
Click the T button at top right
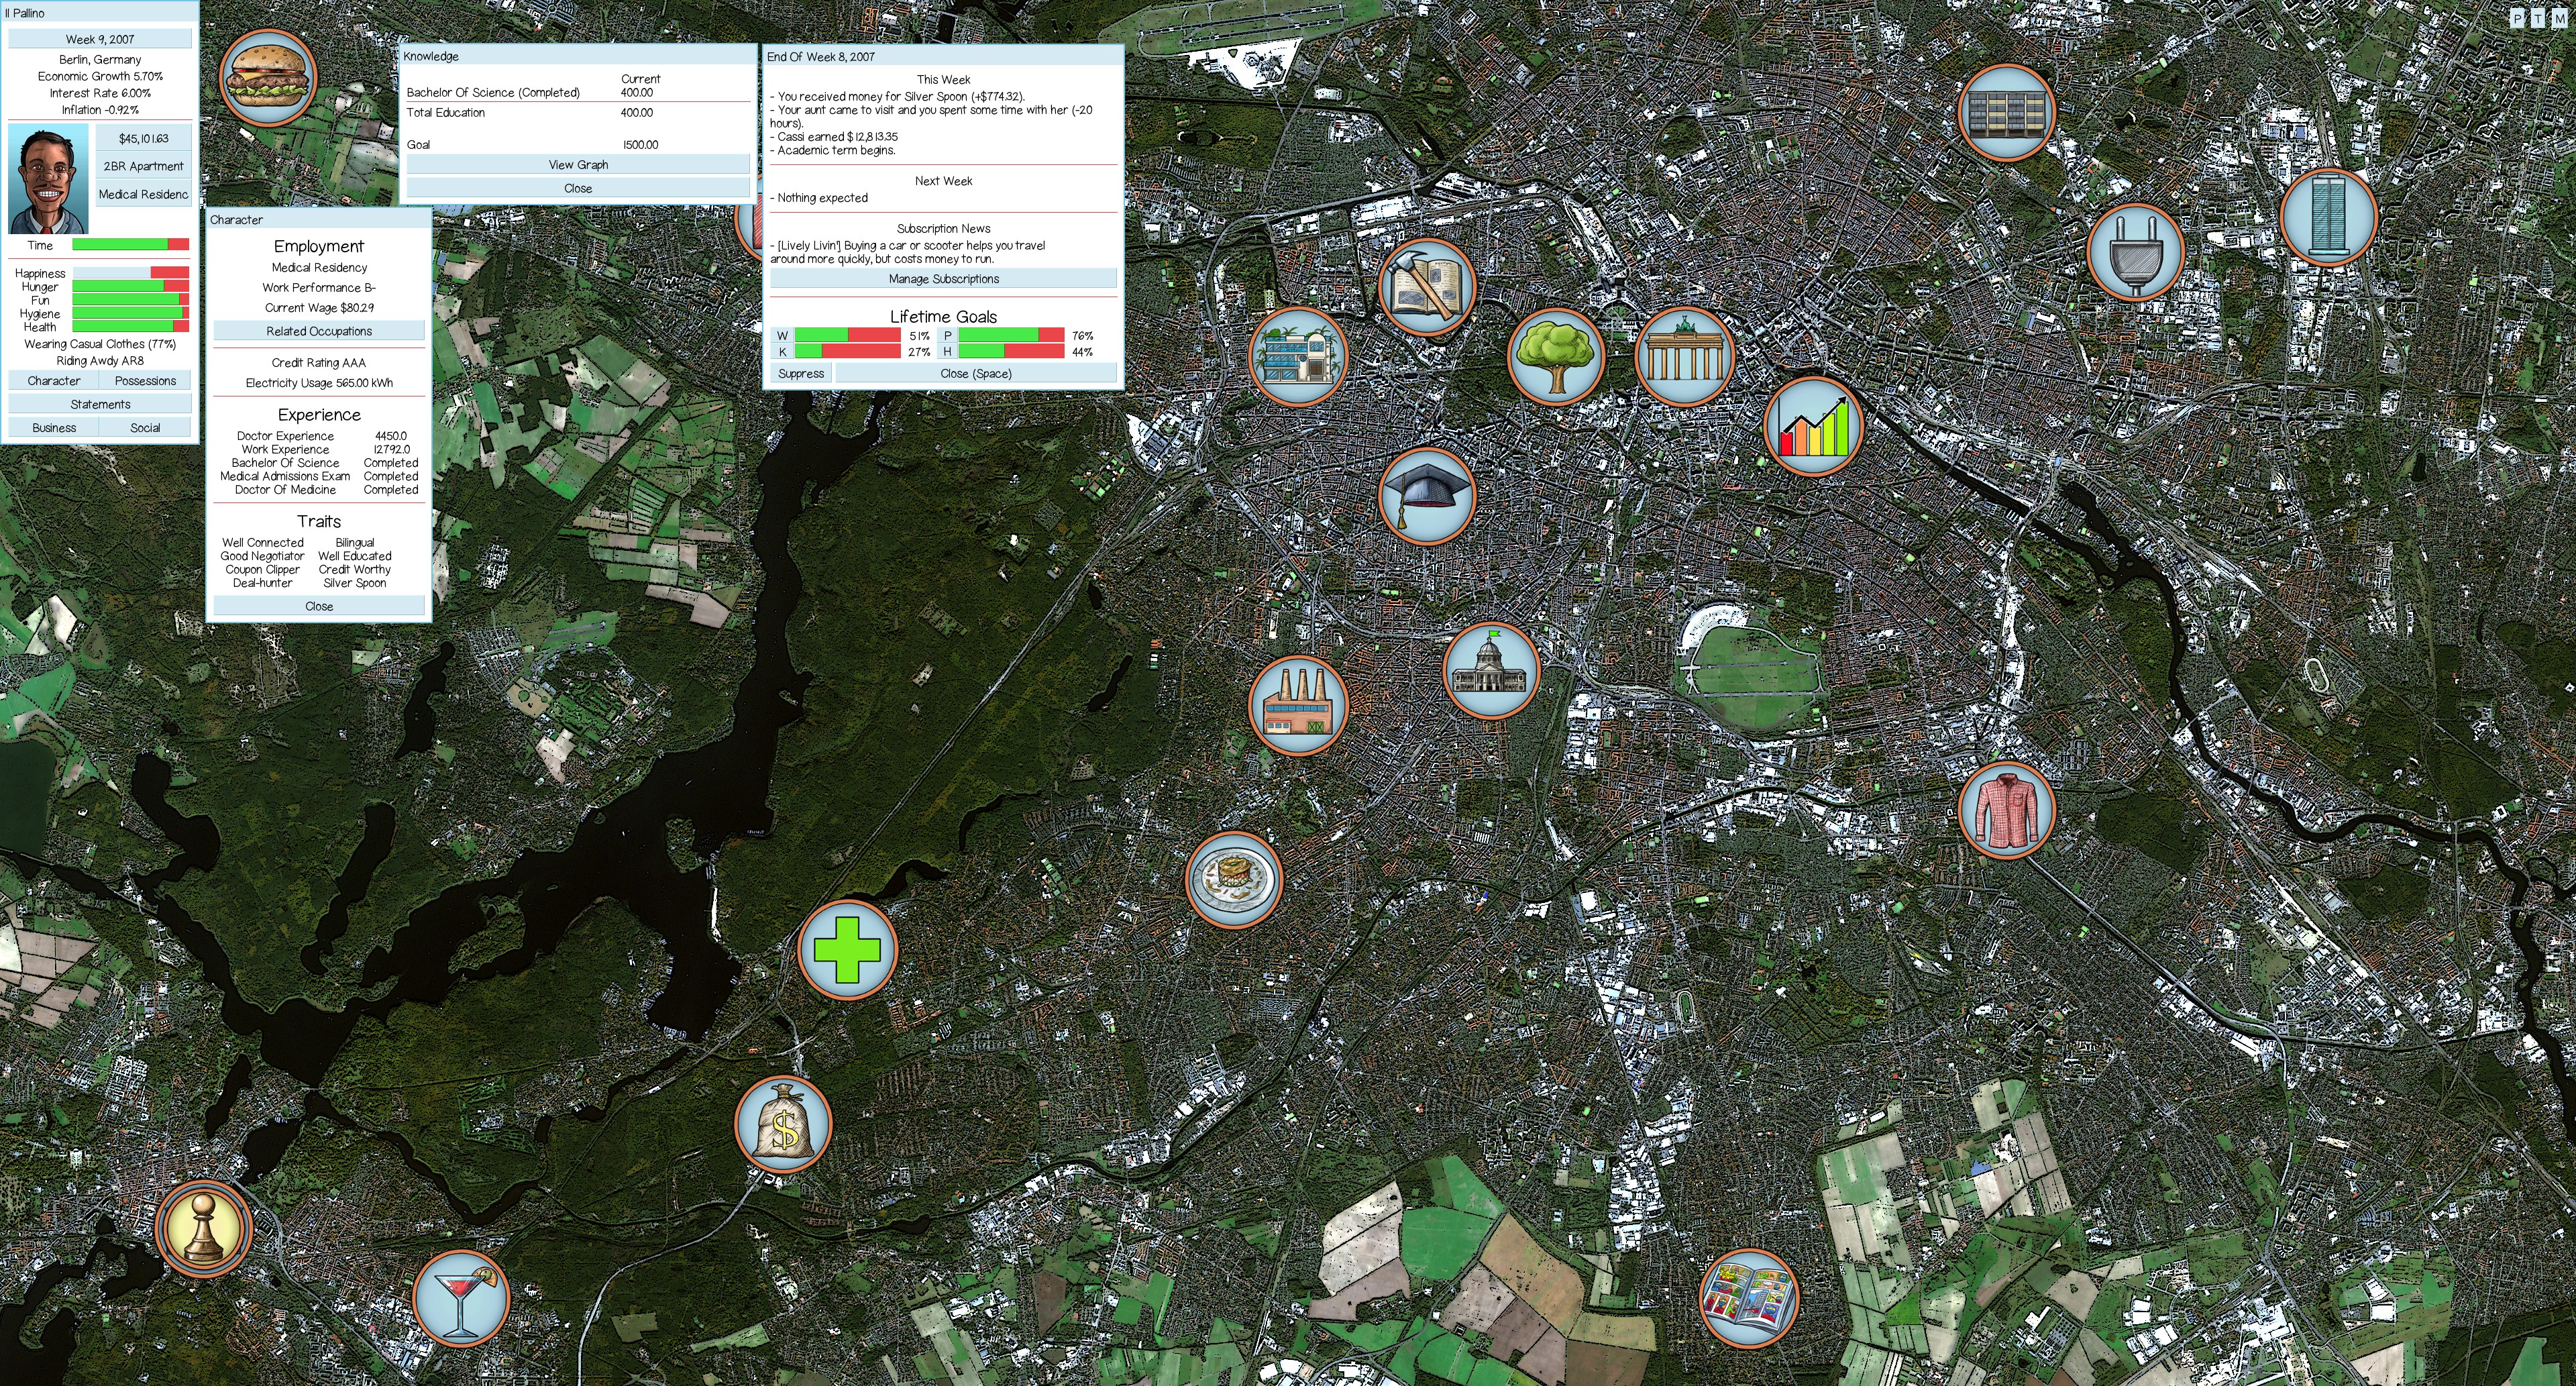[x=2538, y=19]
